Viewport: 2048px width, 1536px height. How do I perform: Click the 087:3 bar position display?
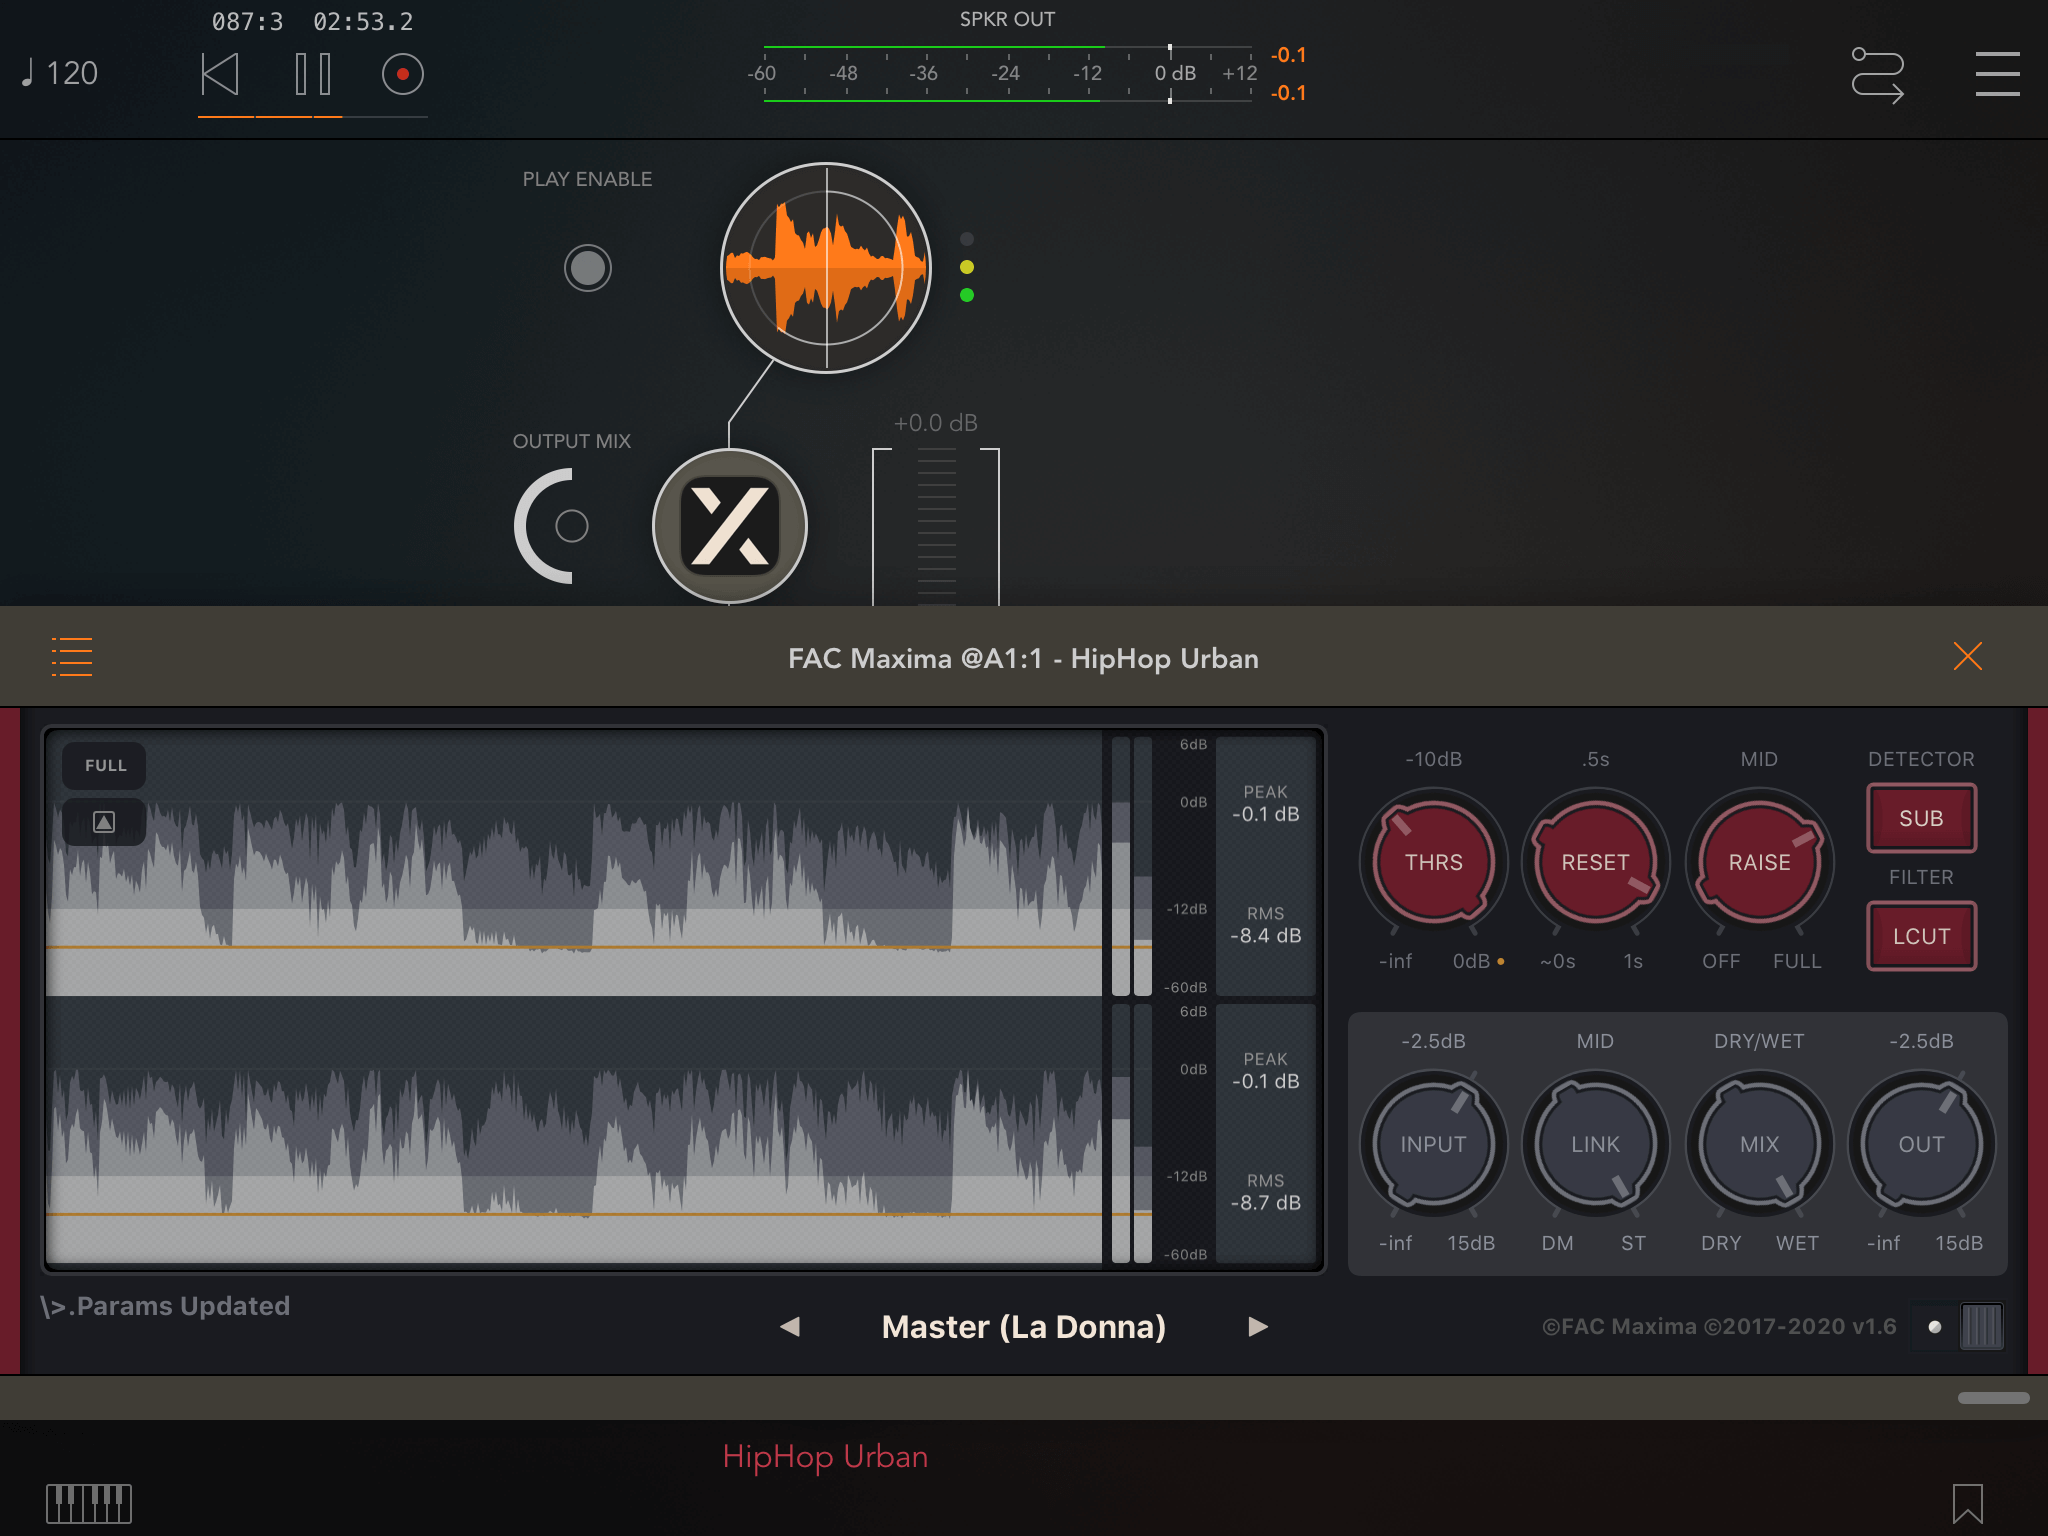tap(247, 21)
